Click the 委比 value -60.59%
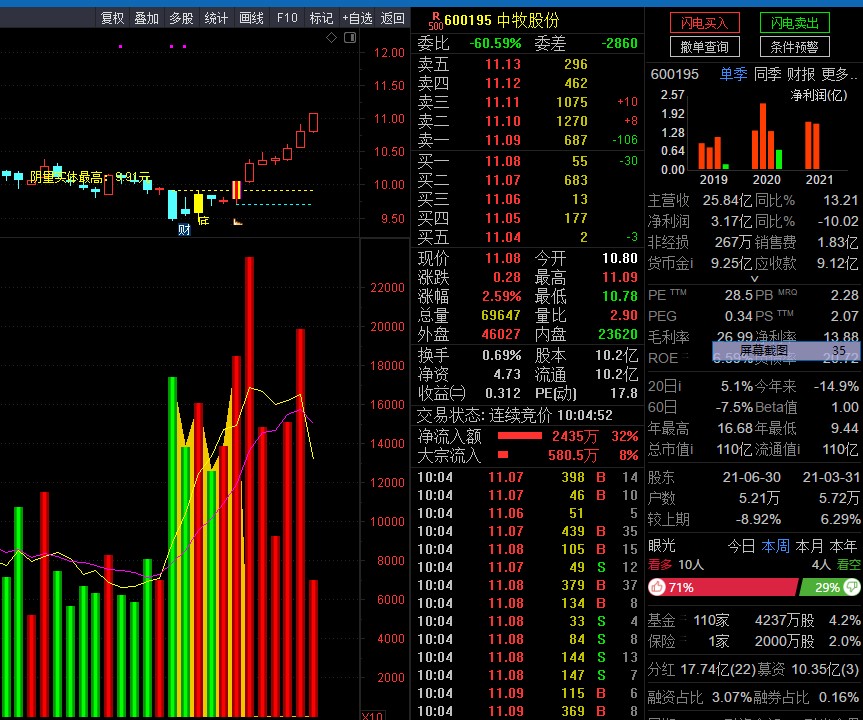 [495, 43]
